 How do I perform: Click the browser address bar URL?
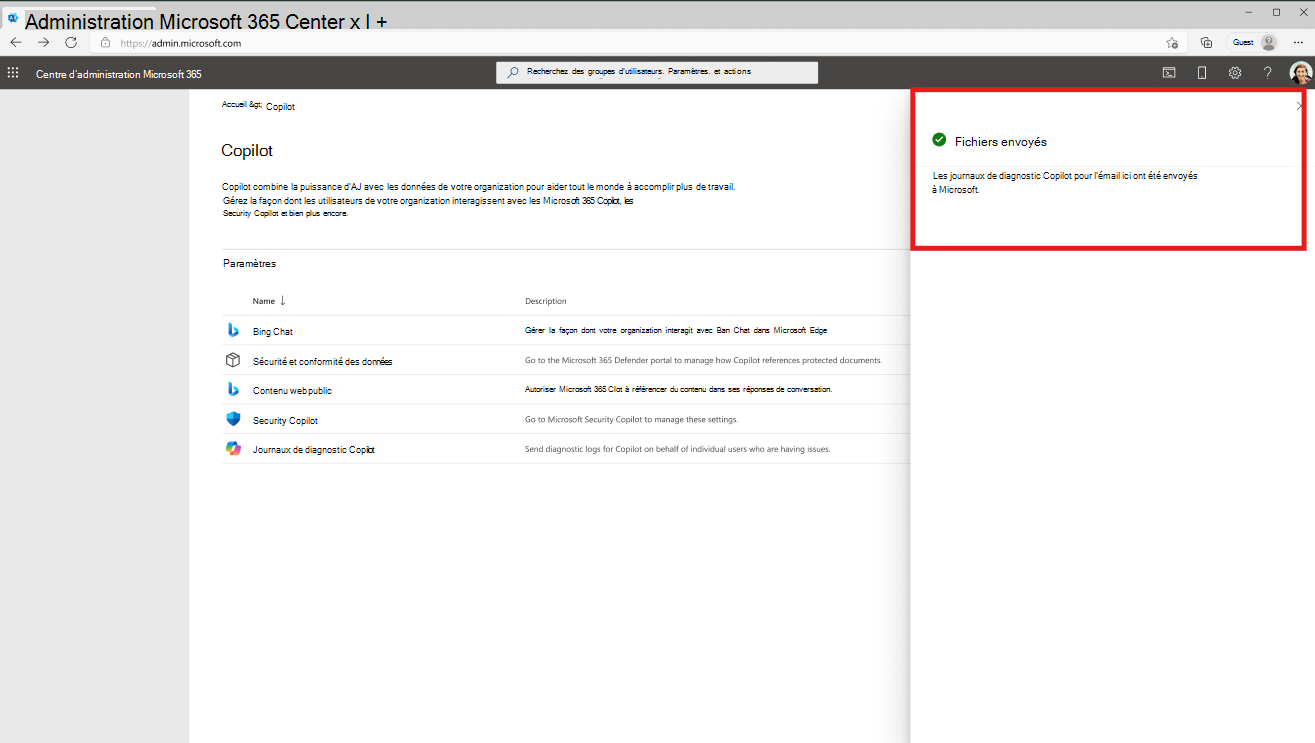point(181,43)
